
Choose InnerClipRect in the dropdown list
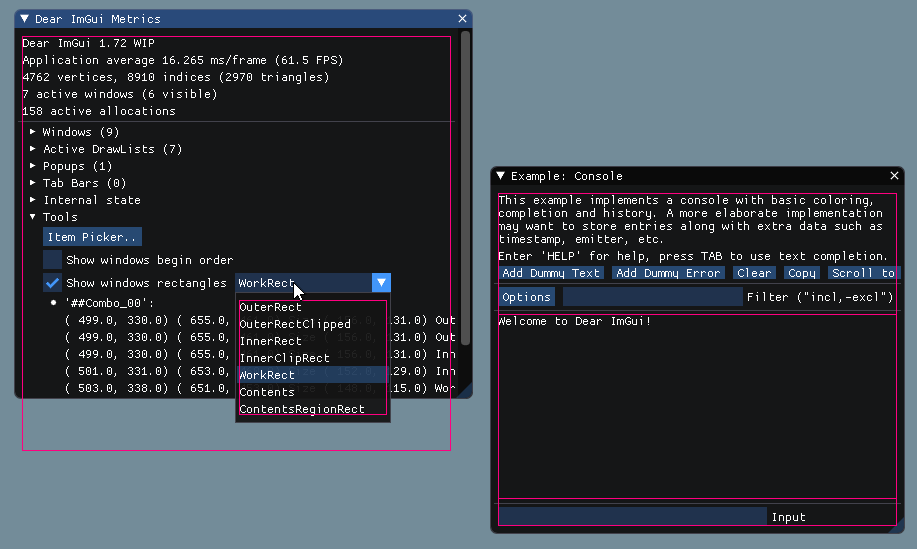coord(284,358)
